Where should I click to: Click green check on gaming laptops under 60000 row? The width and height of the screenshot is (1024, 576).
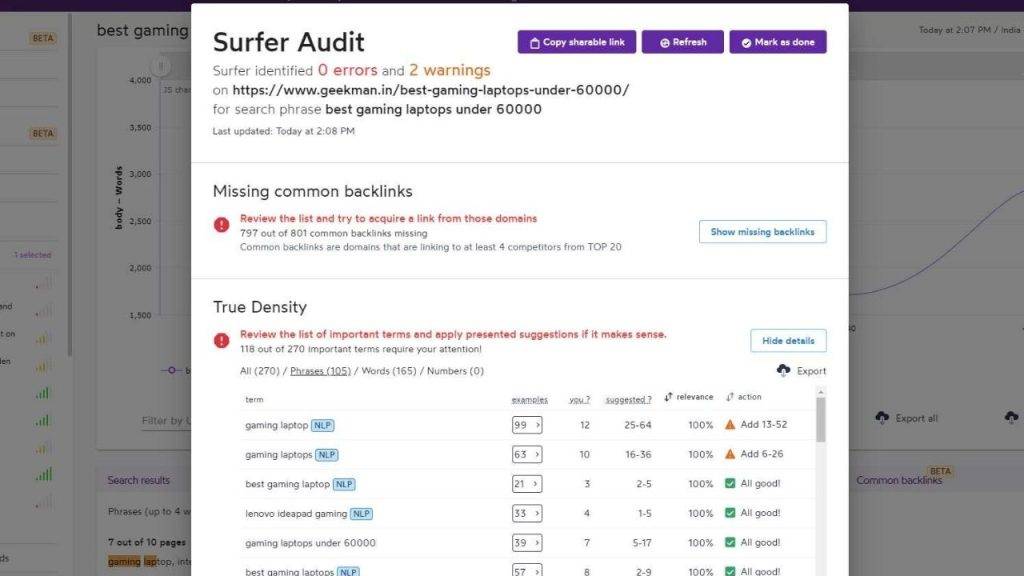click(730, 542)
